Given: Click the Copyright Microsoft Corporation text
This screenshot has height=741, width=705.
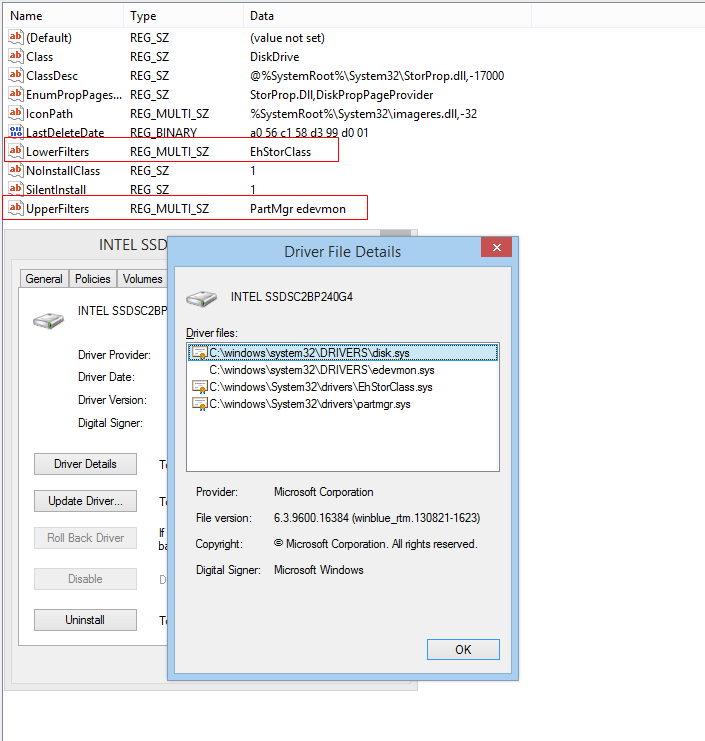Looking at the screenshot, I should [376, 544].
